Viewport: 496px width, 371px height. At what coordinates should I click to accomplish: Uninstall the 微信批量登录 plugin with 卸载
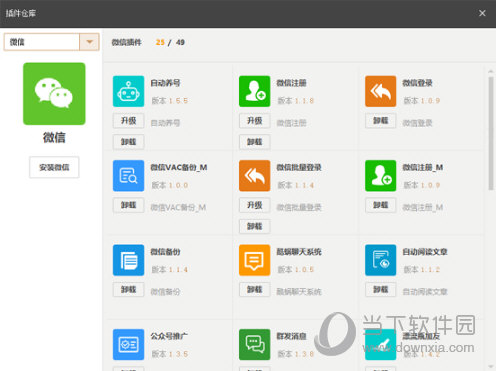[x=254, y=226]
